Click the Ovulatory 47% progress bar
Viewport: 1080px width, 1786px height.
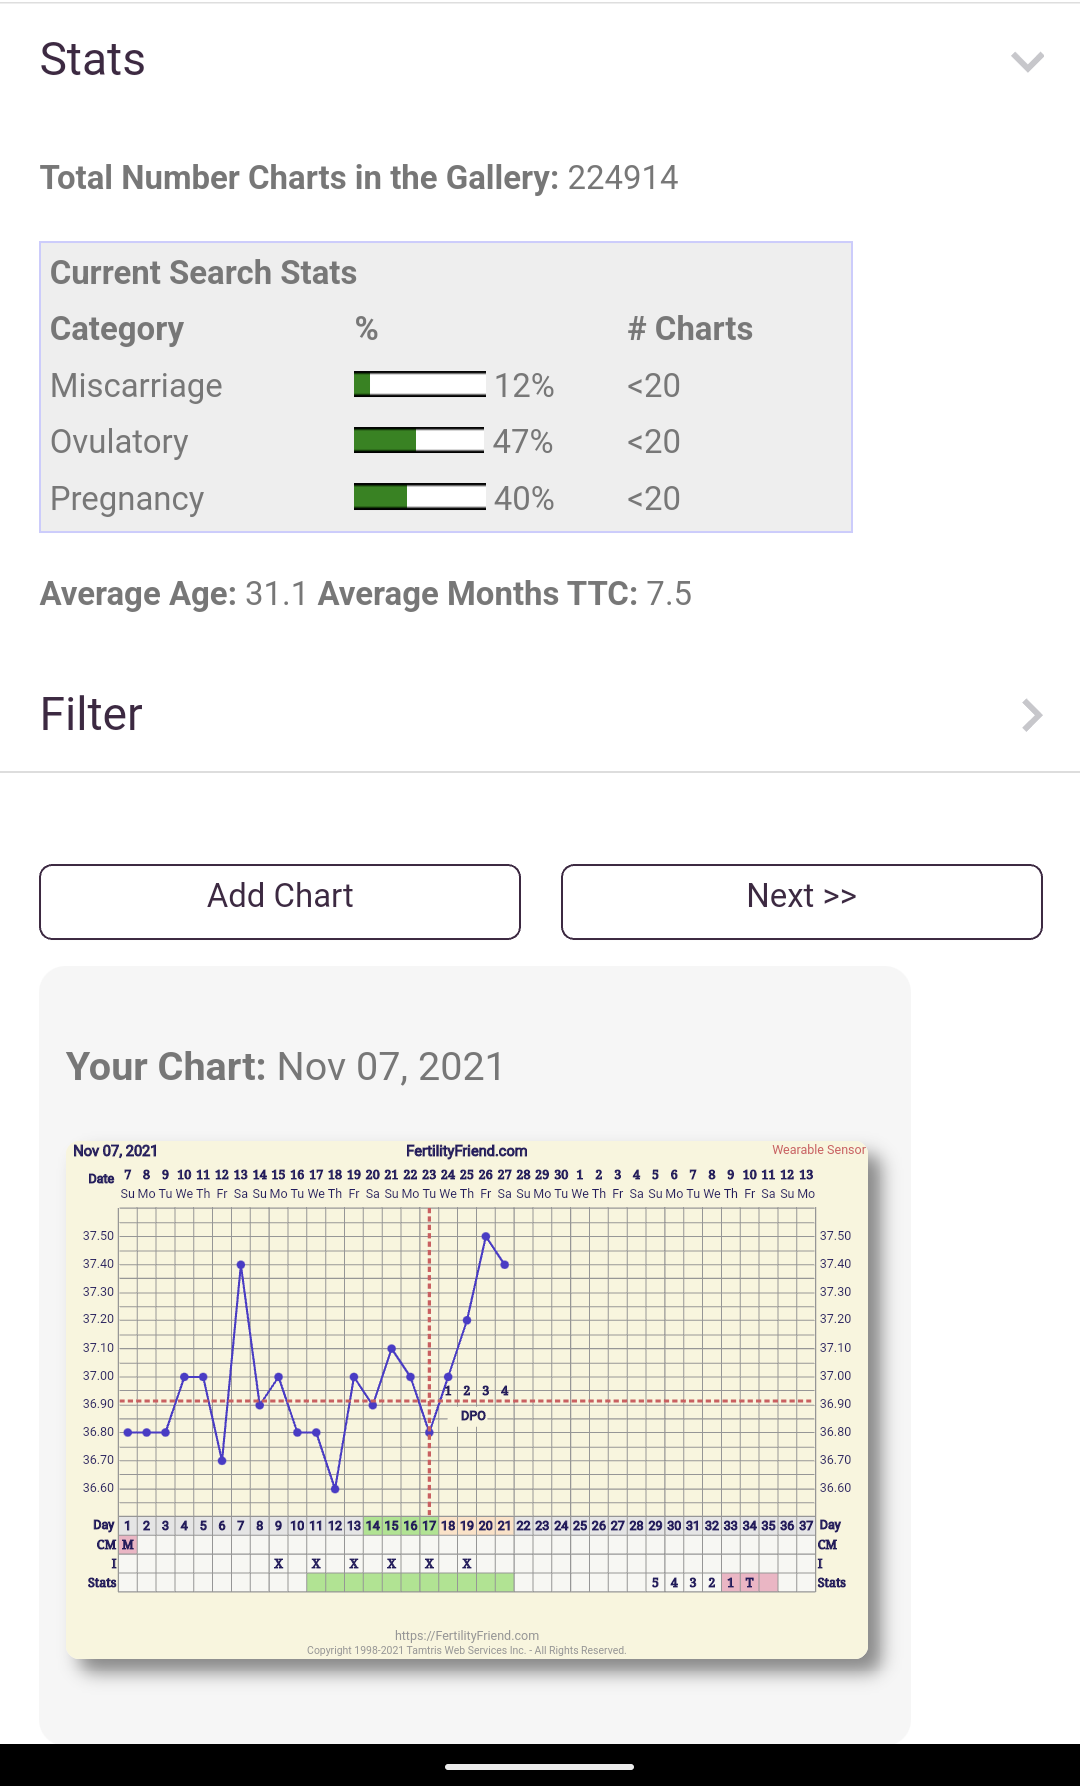pyautogui.click(x=420, y=441)
